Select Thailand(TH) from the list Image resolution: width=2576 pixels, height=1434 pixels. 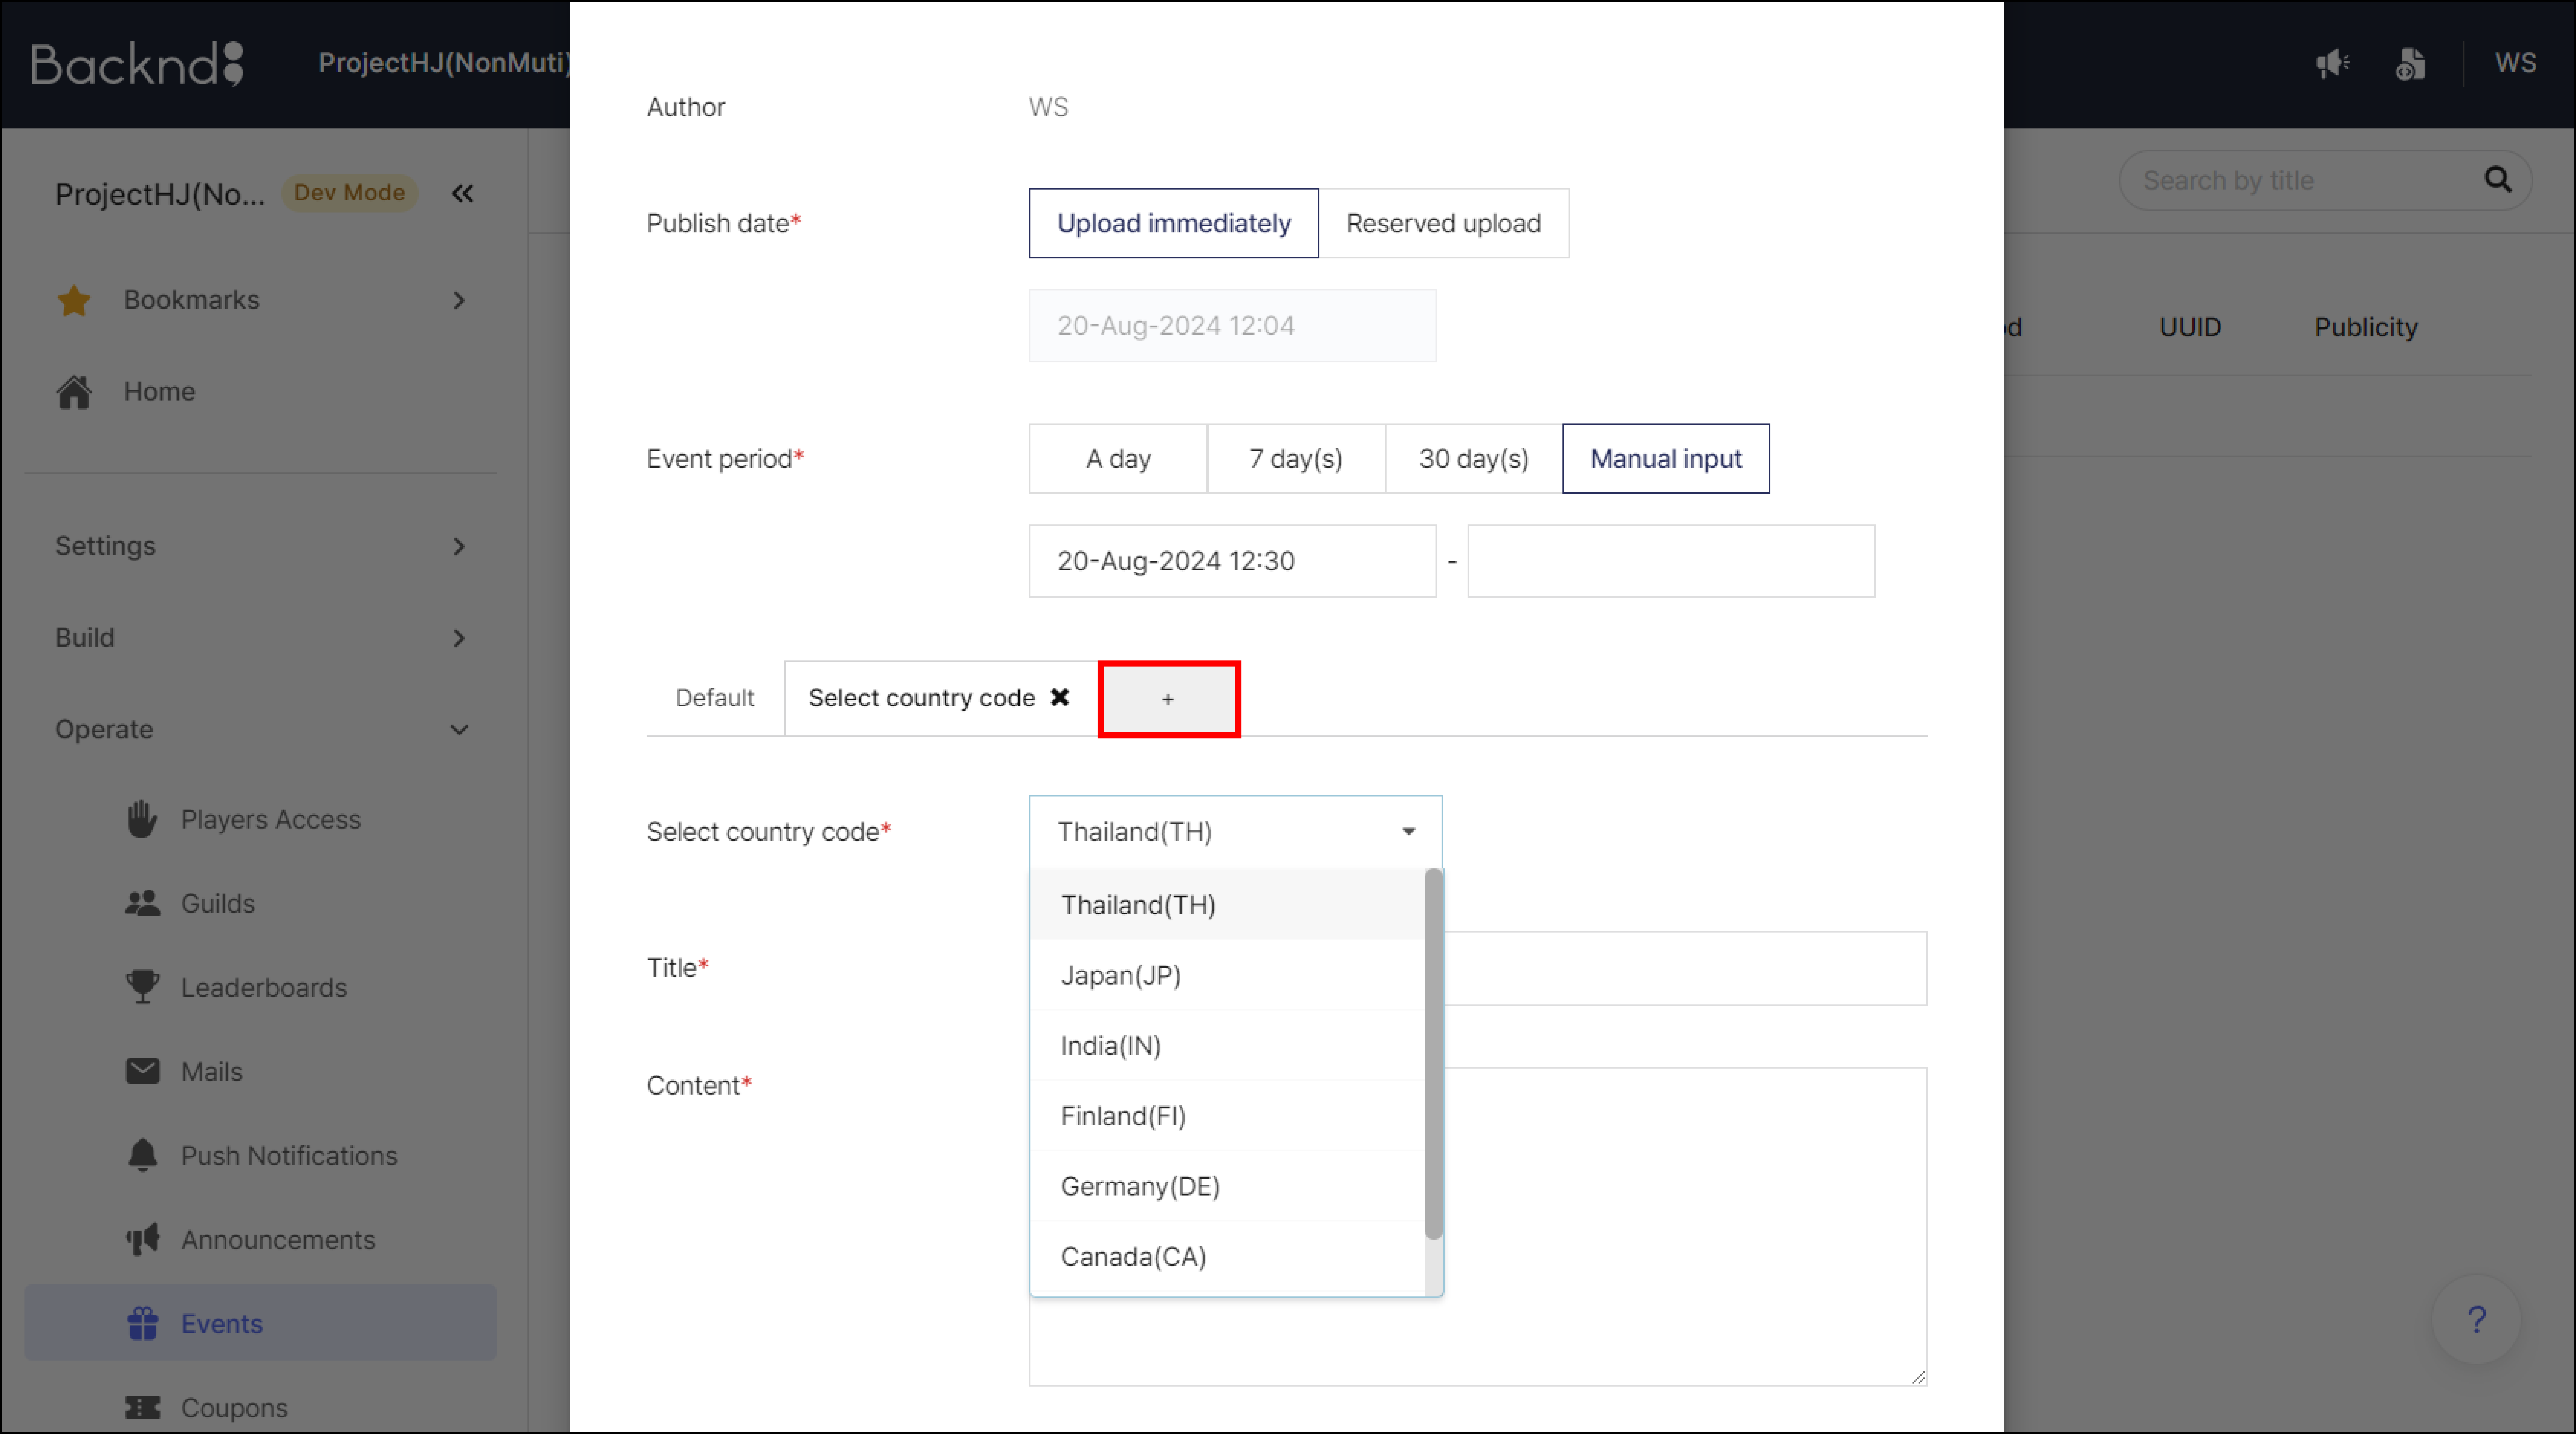1227,905
